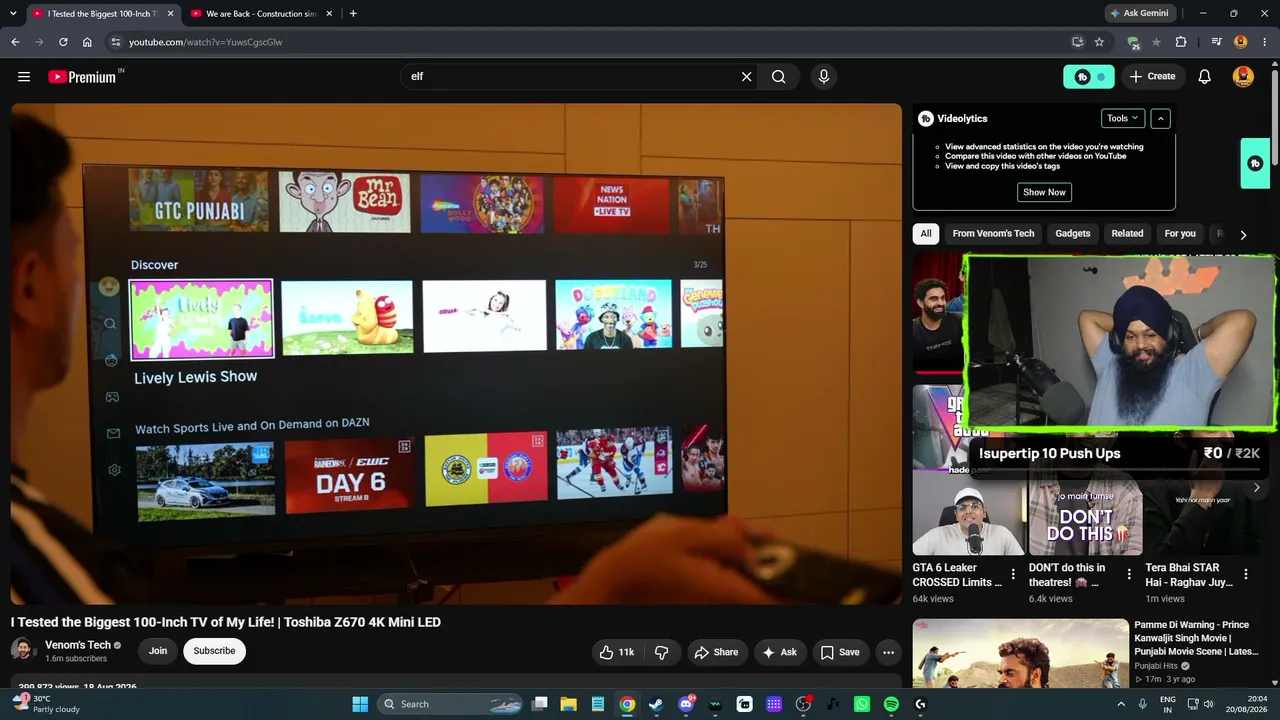Open the floating TubeBuddy side tab
Viewport: 1280px width, 720px height.
[1255, 163]
